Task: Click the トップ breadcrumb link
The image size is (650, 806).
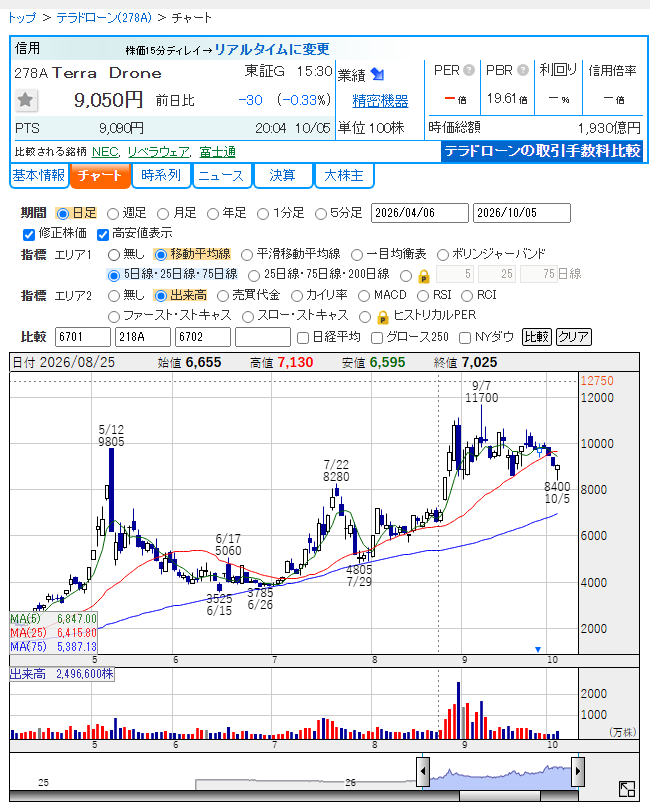Action: click(x=22, y=18)
